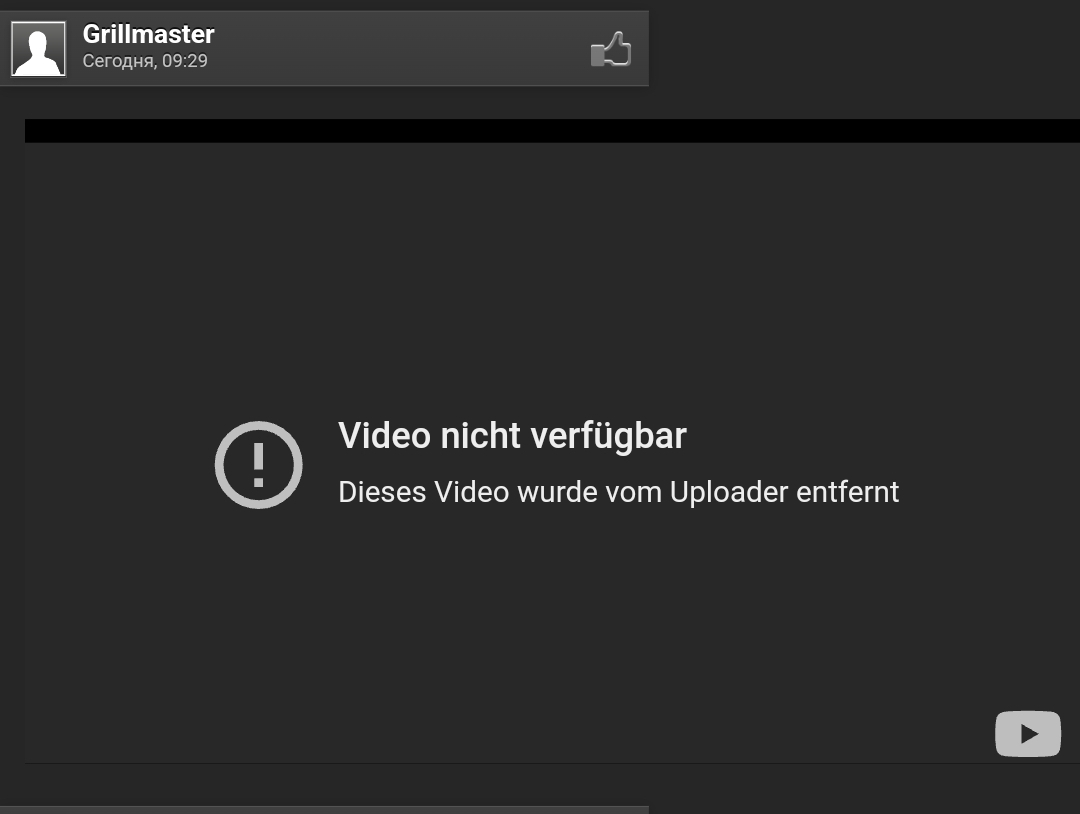
Task: View profile picture of post author
Action: click(x=39, y=48)
